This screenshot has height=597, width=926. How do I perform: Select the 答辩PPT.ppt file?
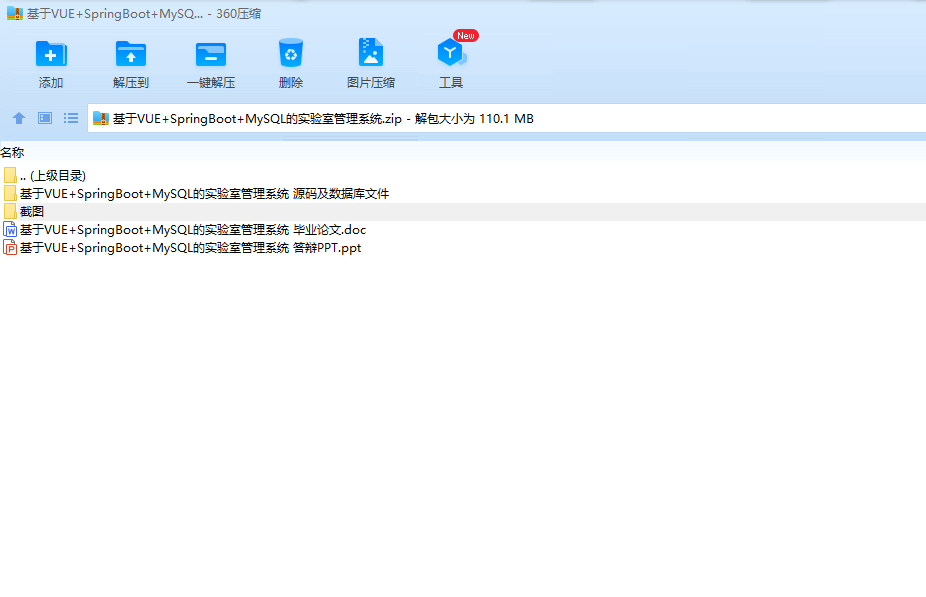click(x=463, y=247)
